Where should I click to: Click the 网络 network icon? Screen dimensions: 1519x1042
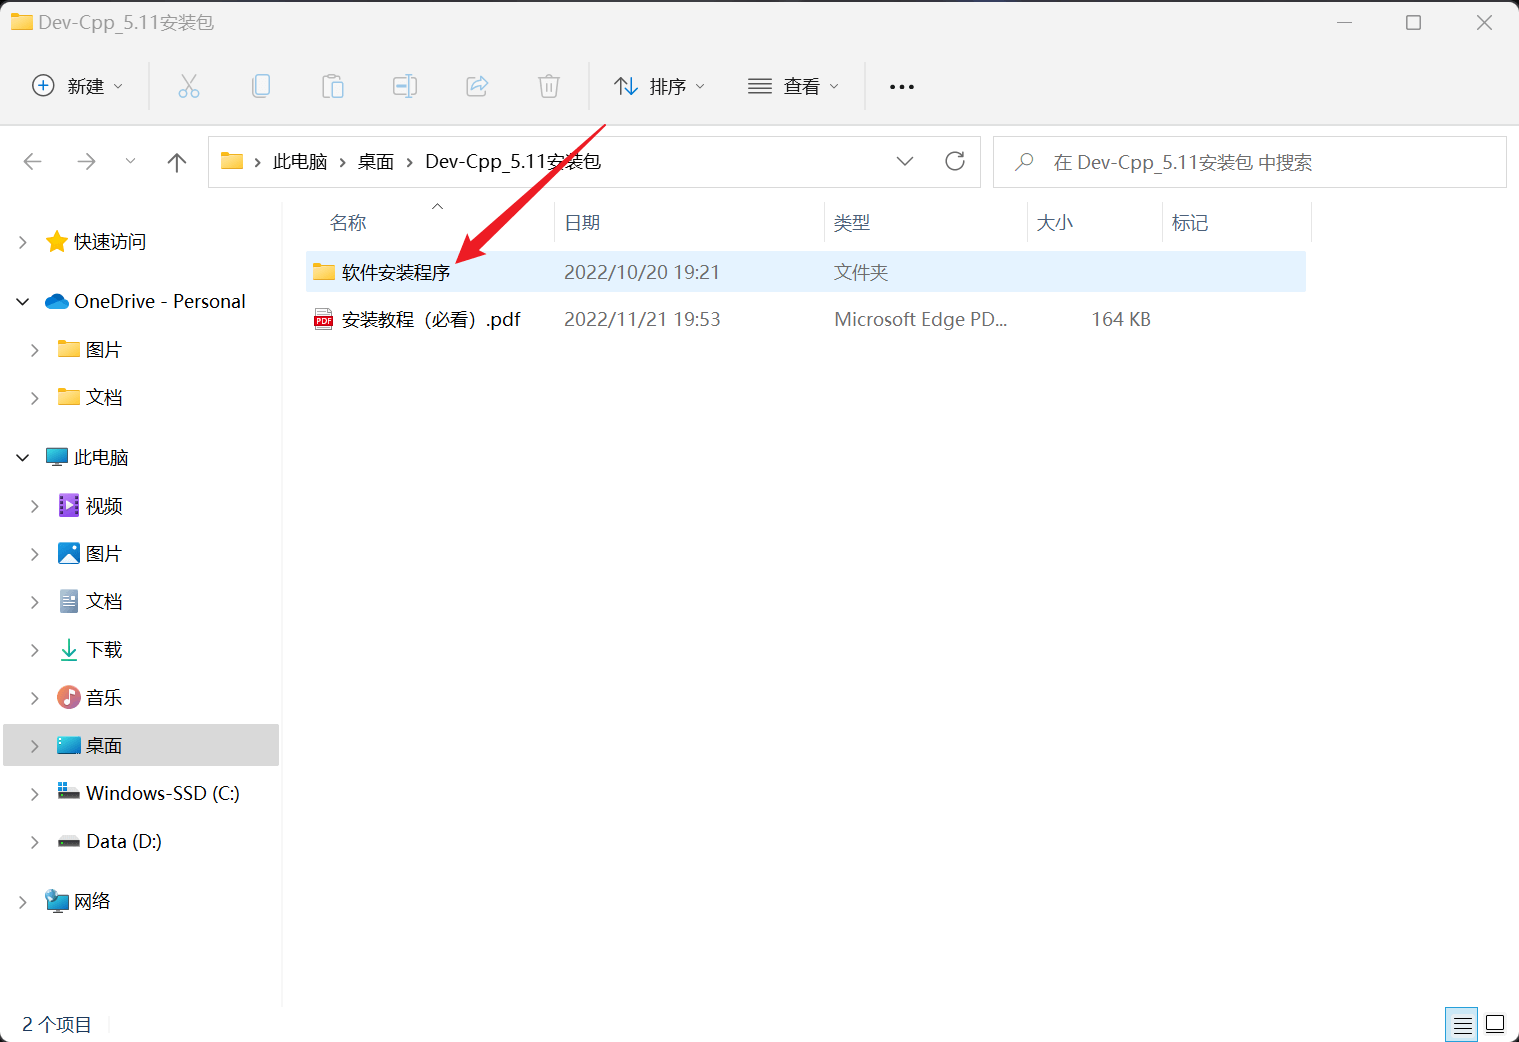(x=57, y=901)
